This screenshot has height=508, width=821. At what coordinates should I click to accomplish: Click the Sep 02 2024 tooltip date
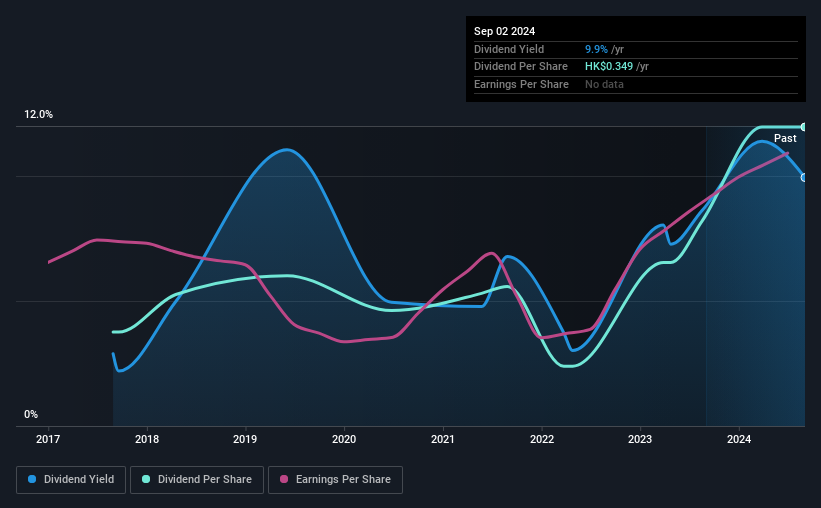504,31
